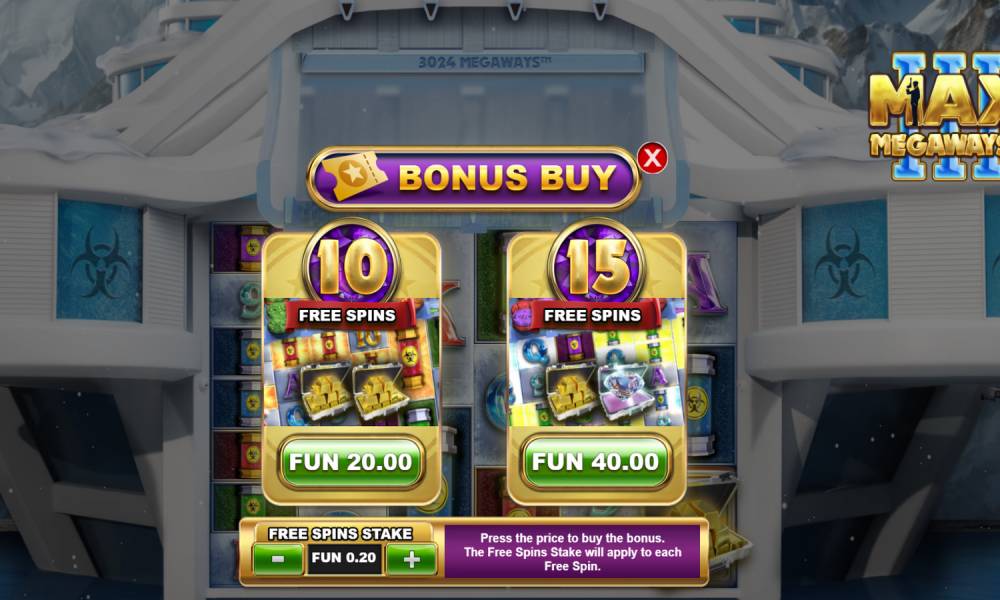Buy 15 free spins for FUN 40.00
Screen dimensions: 1000x600
coord(595,462)
